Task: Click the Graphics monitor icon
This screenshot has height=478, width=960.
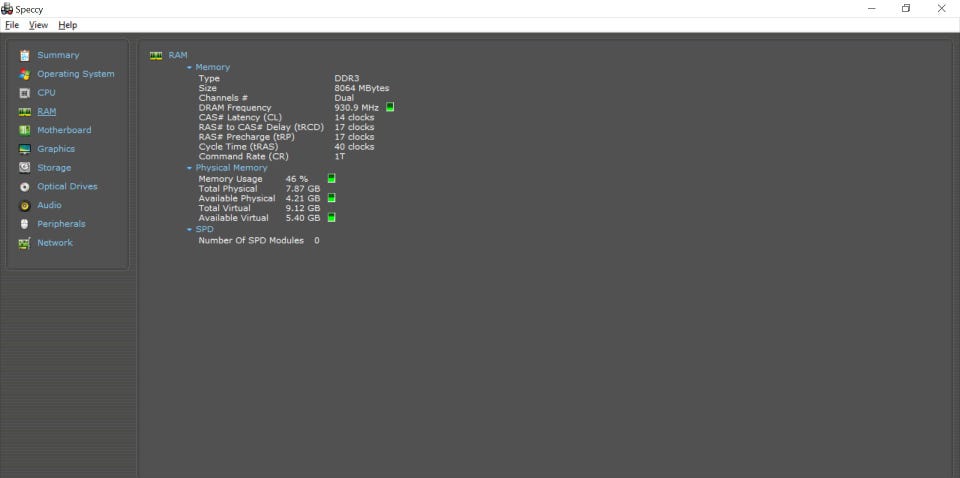Action: [x=24, y=149]
